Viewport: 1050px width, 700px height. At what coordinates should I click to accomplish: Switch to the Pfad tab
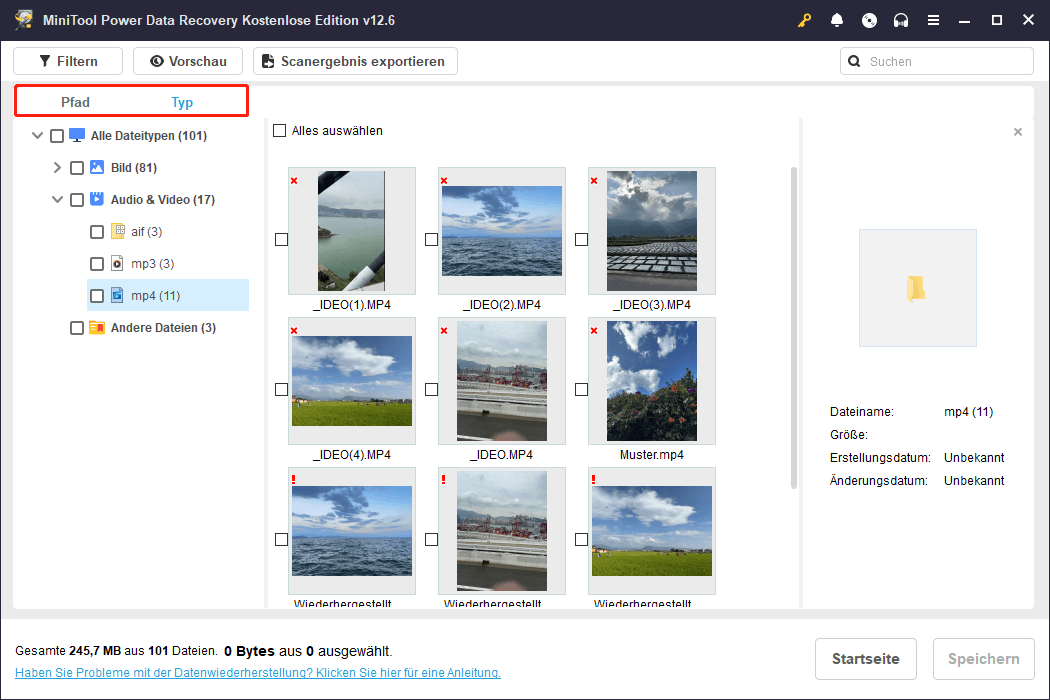pyautogui.click(x=75, y=102)
